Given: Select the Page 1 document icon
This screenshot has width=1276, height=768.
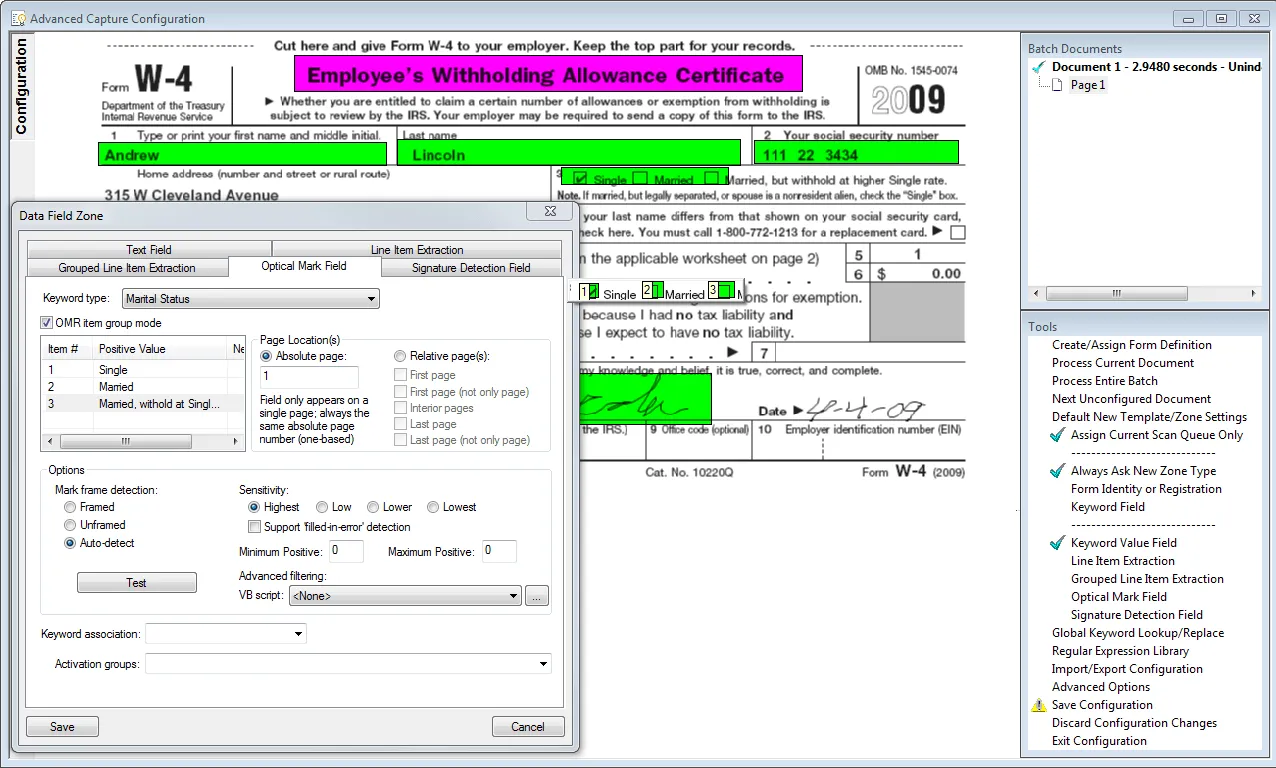Looking at the screenshot, I should tap(1057, 85).
